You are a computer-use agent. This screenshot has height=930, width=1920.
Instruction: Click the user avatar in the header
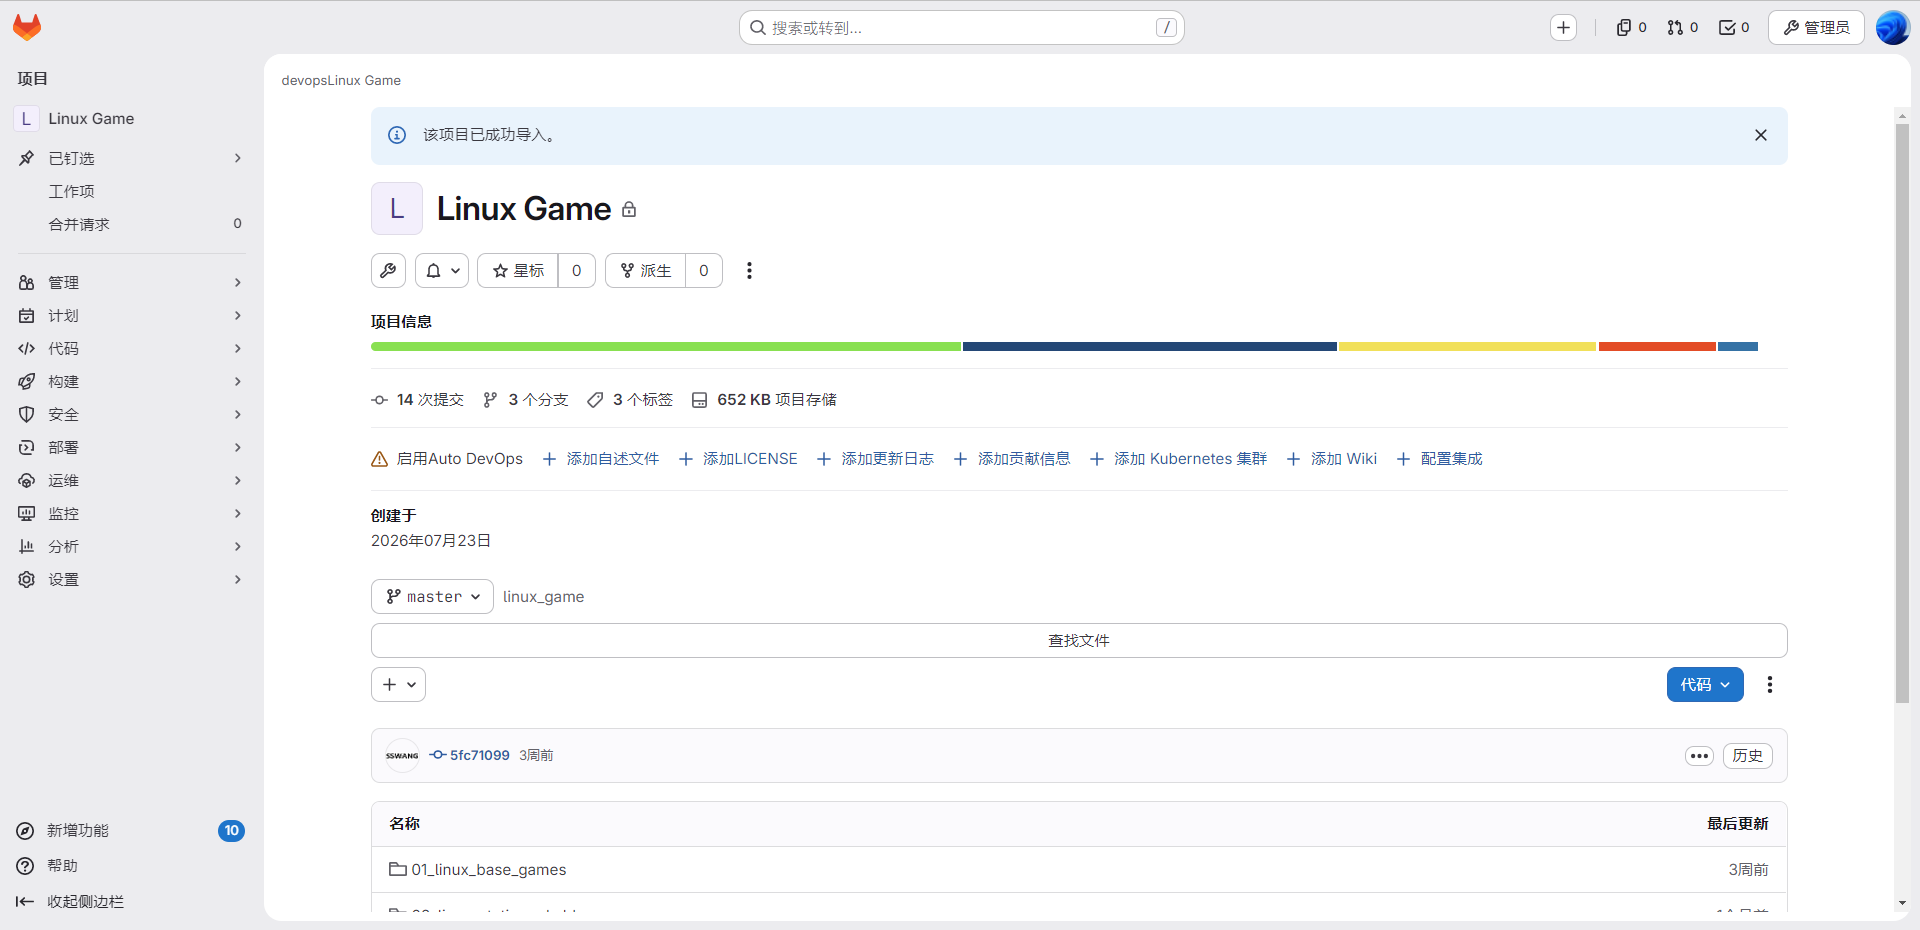[x=1892, y=28]
